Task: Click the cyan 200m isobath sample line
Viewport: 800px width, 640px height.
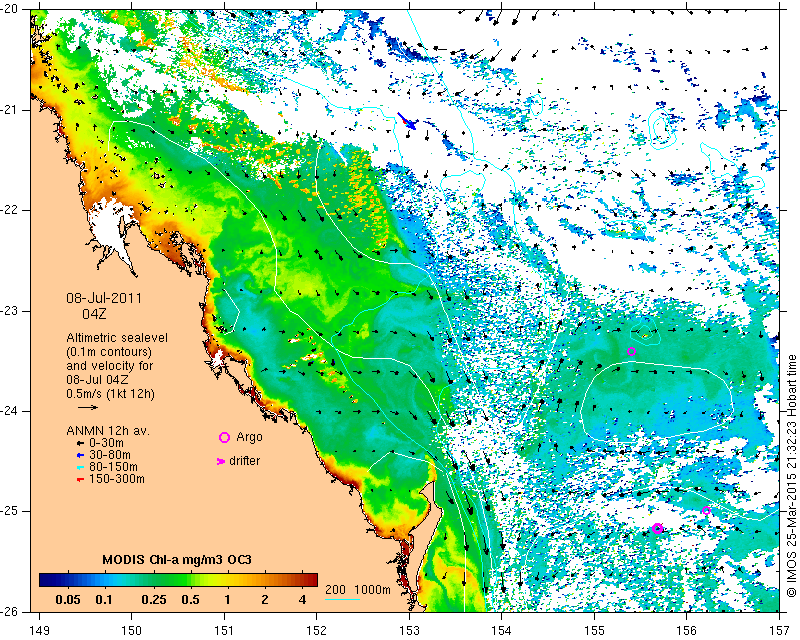Action: coord(342,600)
